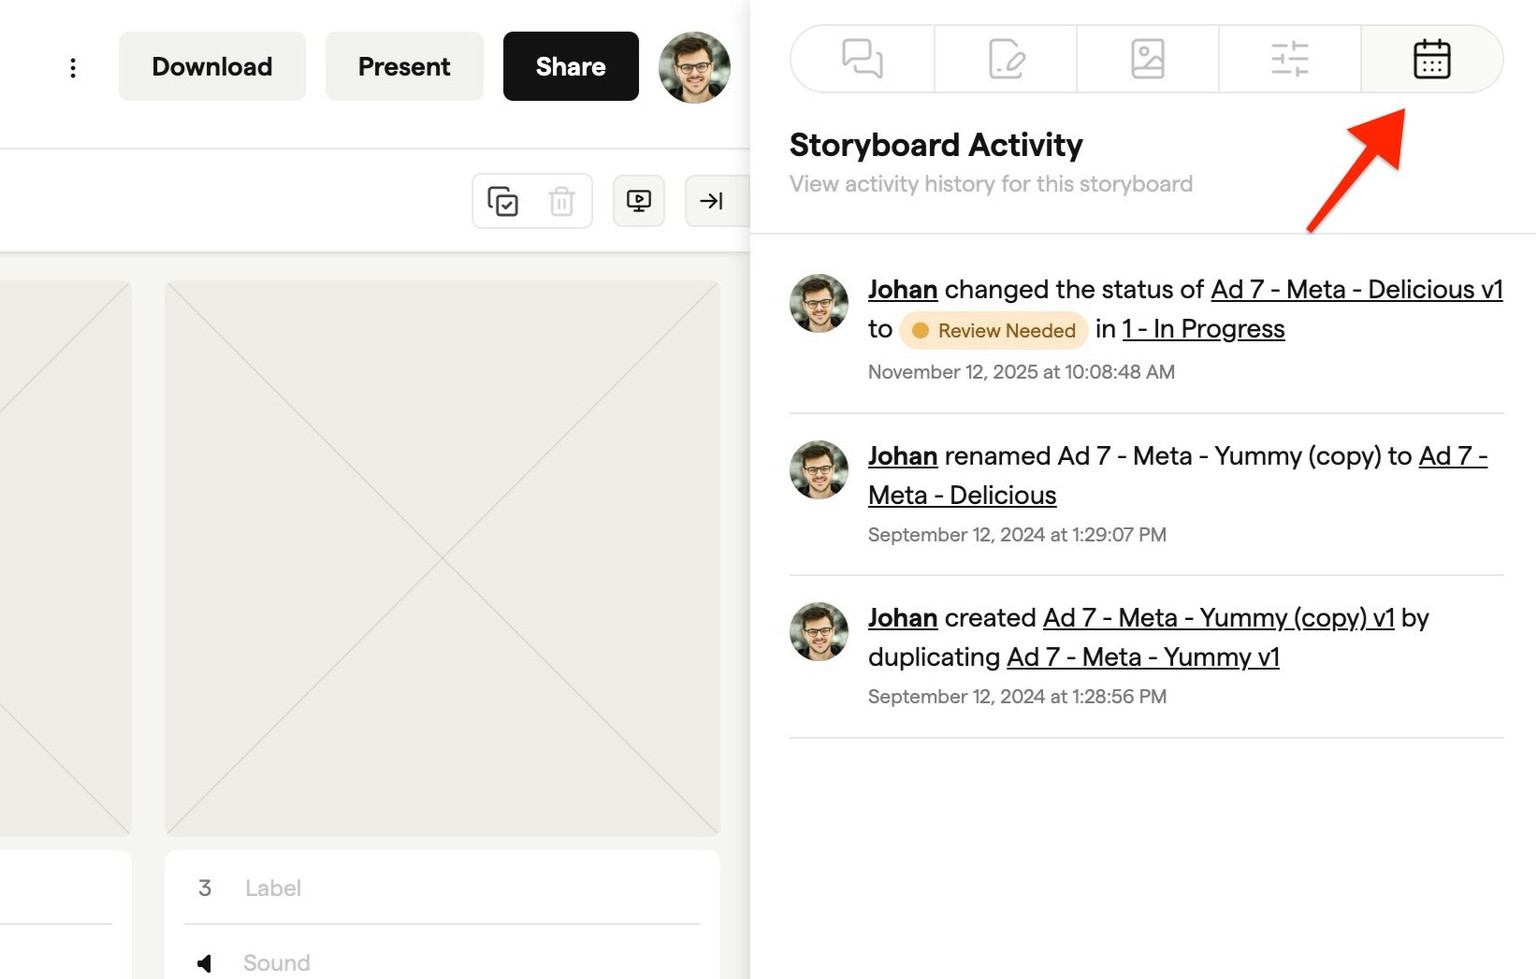This screenshot has width=1536, height=979.
Task: Open the notes edit panel tab
Action: click(x=1006, y=59)
